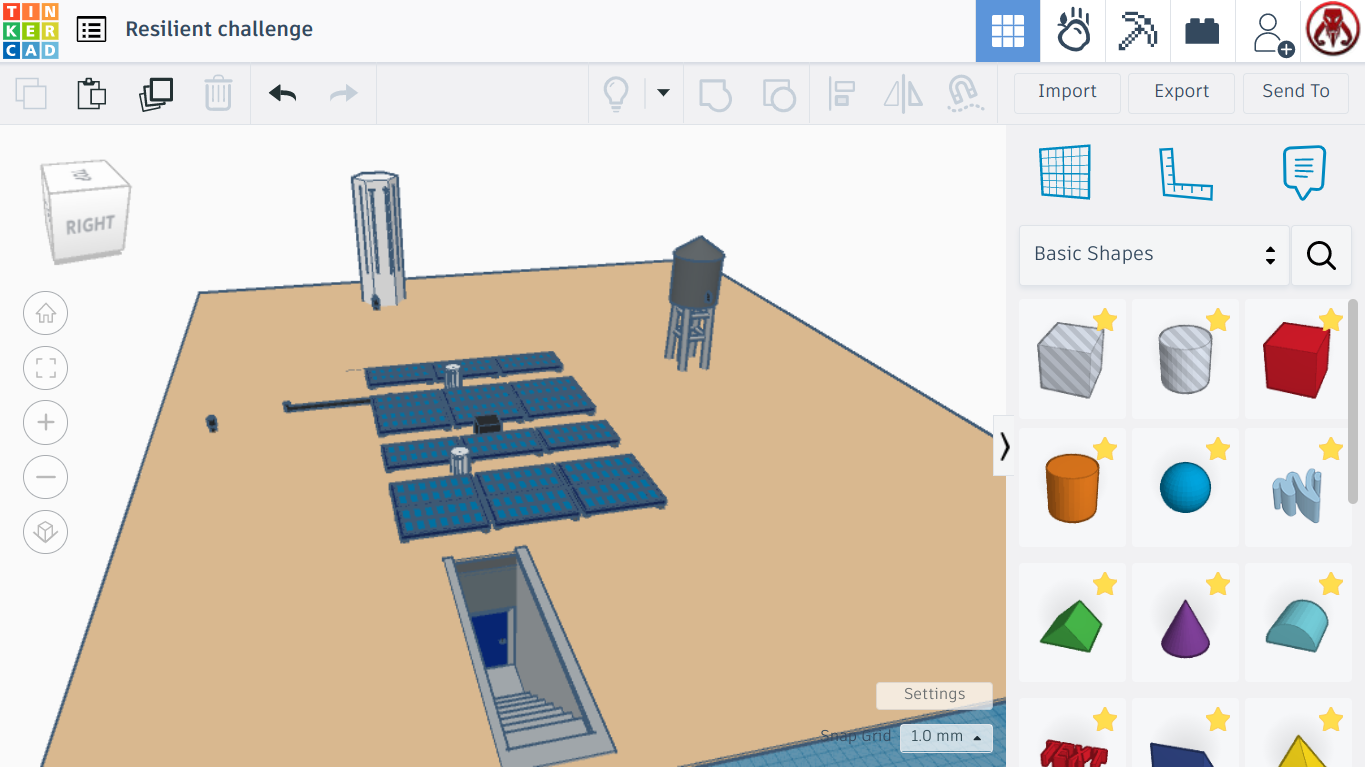The width and height of the screenshot is (1365, 767).
Task: Click the Group shapes icon
Action: 715,94
